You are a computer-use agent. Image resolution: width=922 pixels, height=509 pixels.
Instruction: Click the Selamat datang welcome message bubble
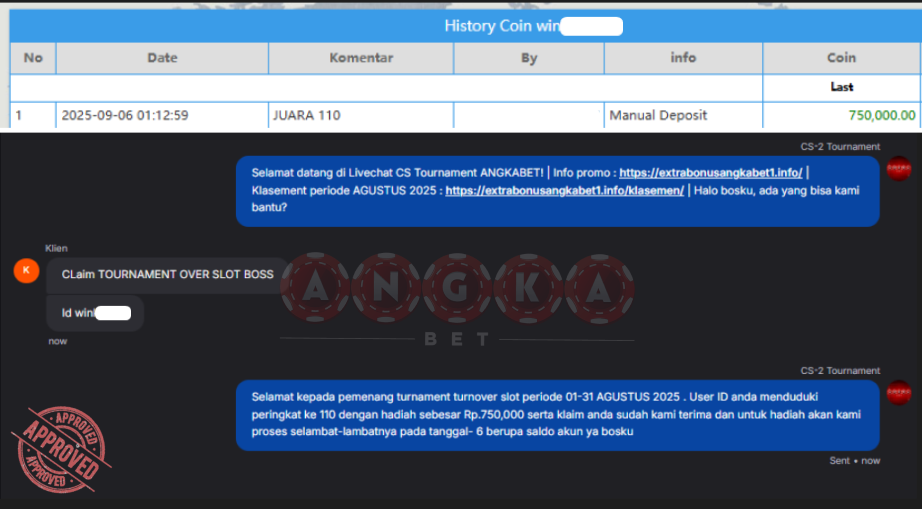[557, 190]
